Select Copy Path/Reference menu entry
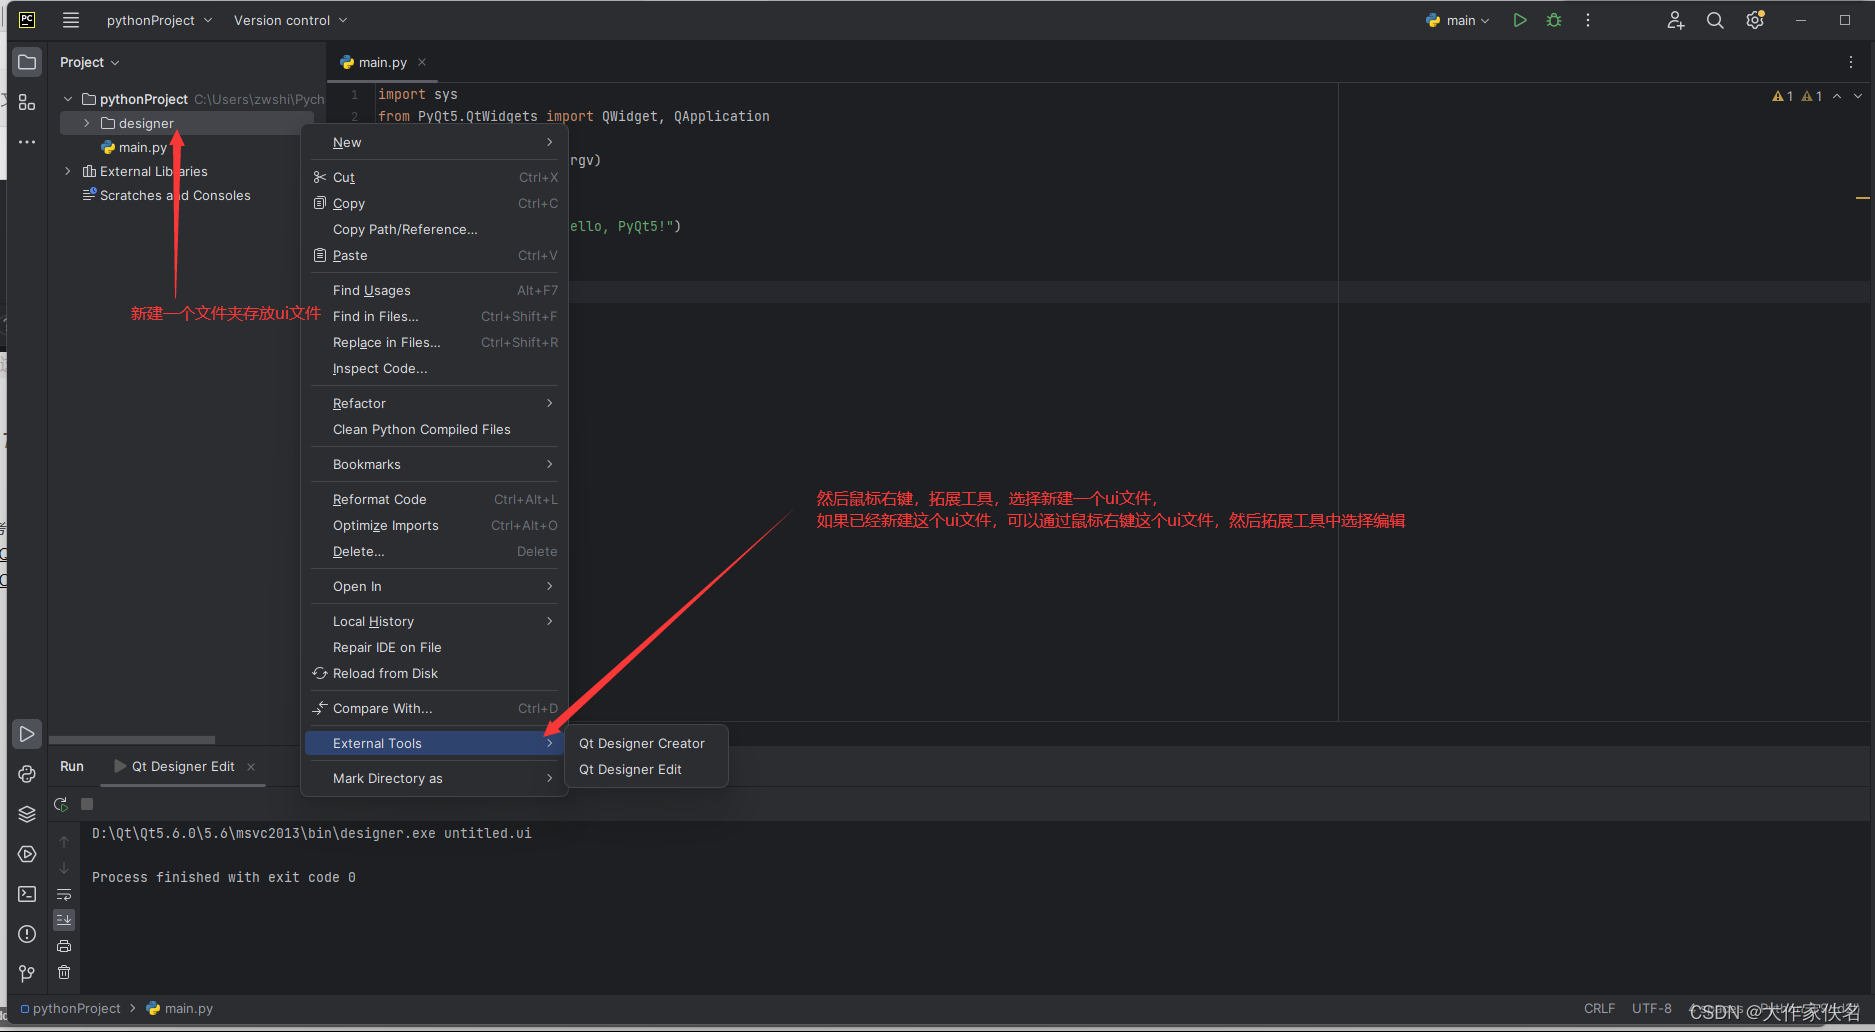The height and width of the screenshot is (1032, 1875). point(434,229)
